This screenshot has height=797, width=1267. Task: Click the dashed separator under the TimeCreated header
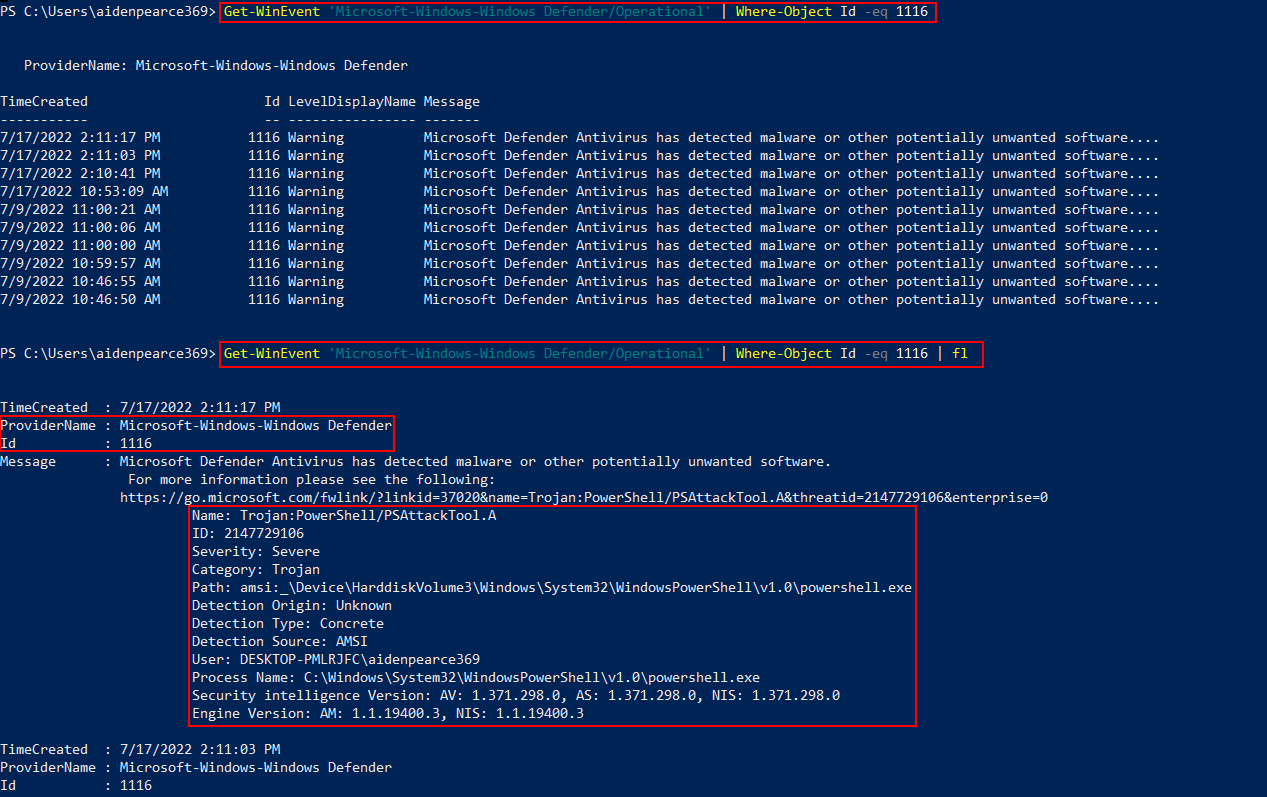click(44, 120)
